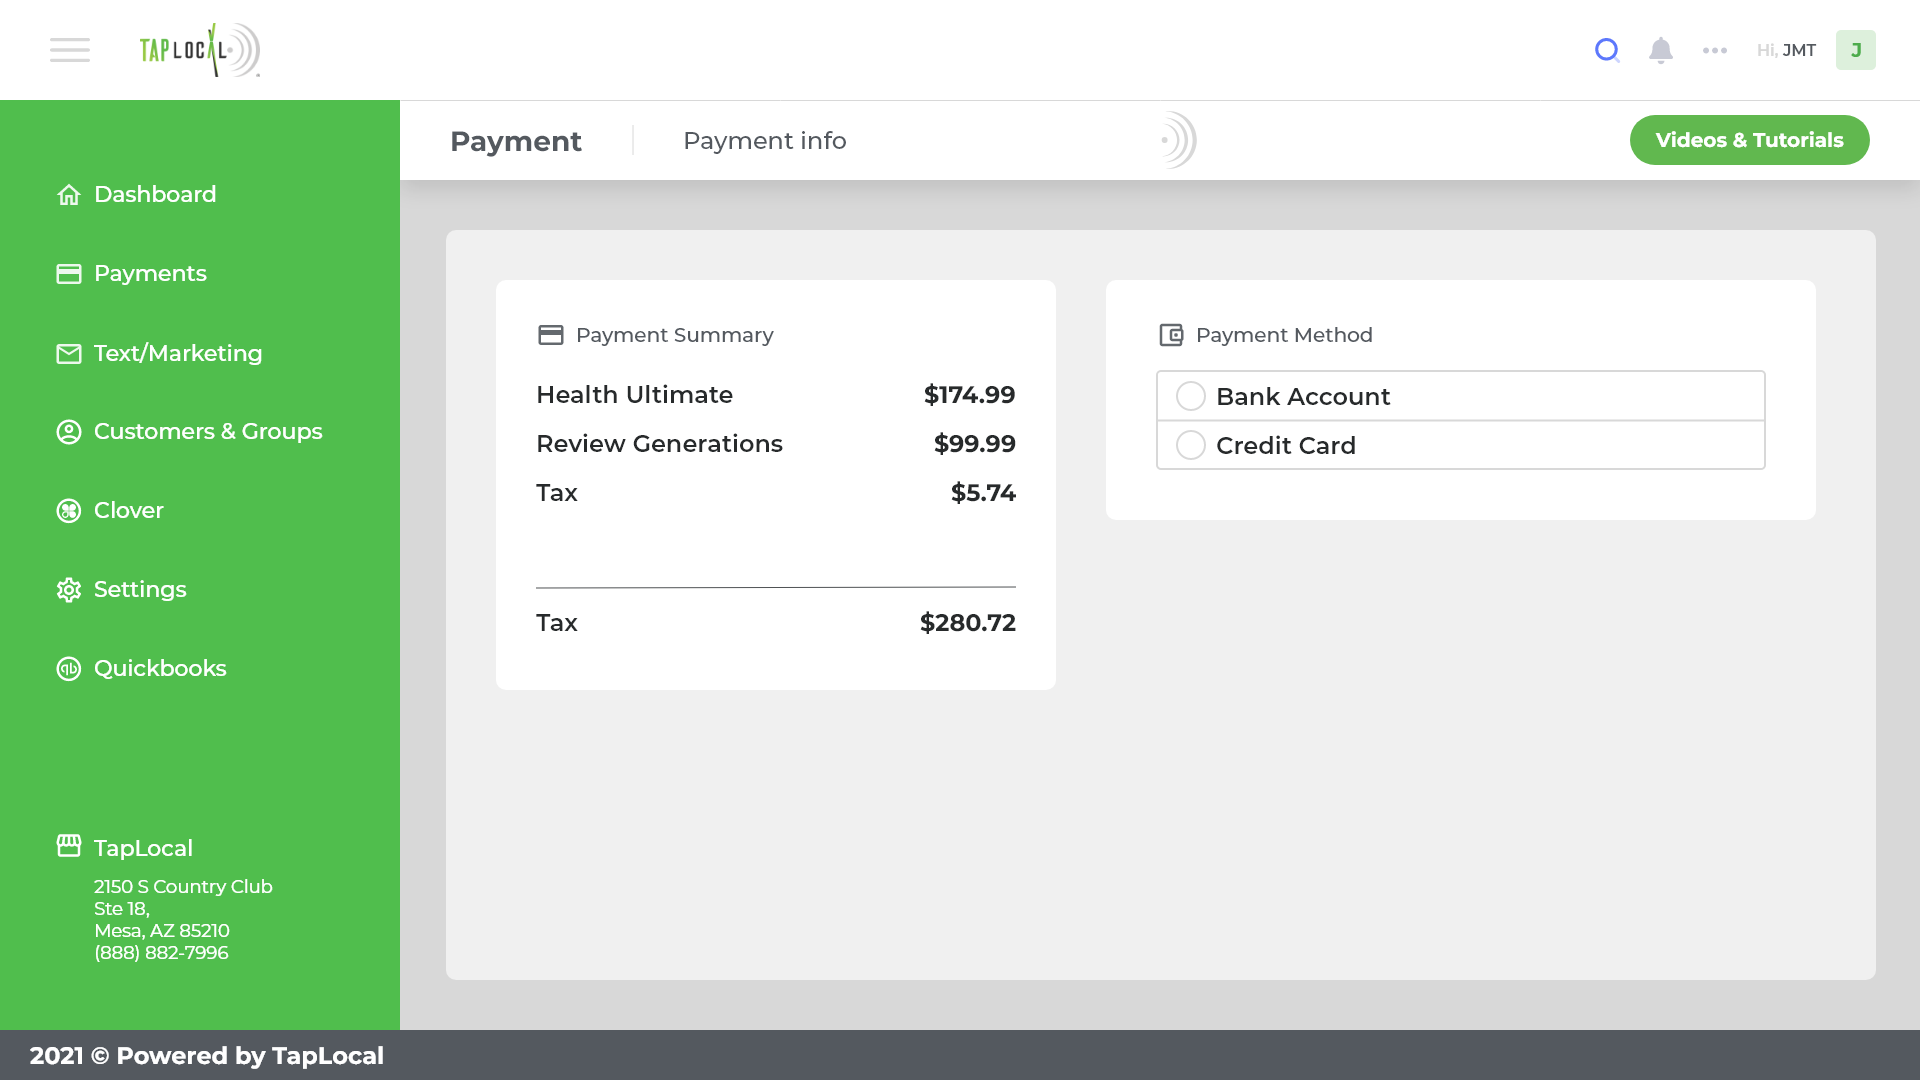The image size is (1920, 1080).
Task: Open the Clover menu item
Action: pyautogui.click(x=129, y=510)
